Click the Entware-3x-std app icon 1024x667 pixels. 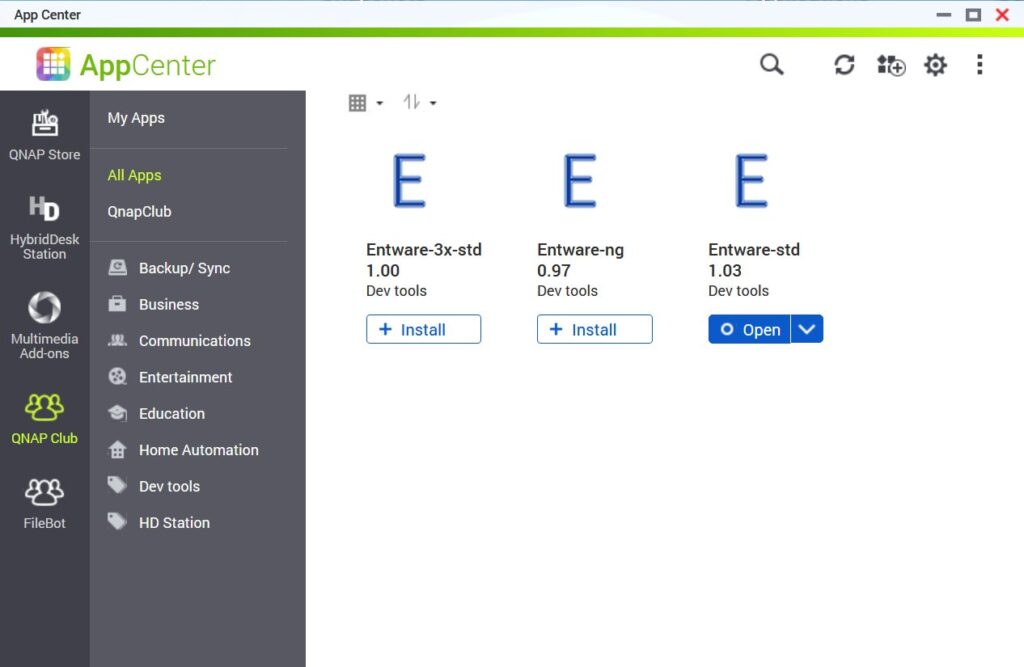[x=409, y=180]
